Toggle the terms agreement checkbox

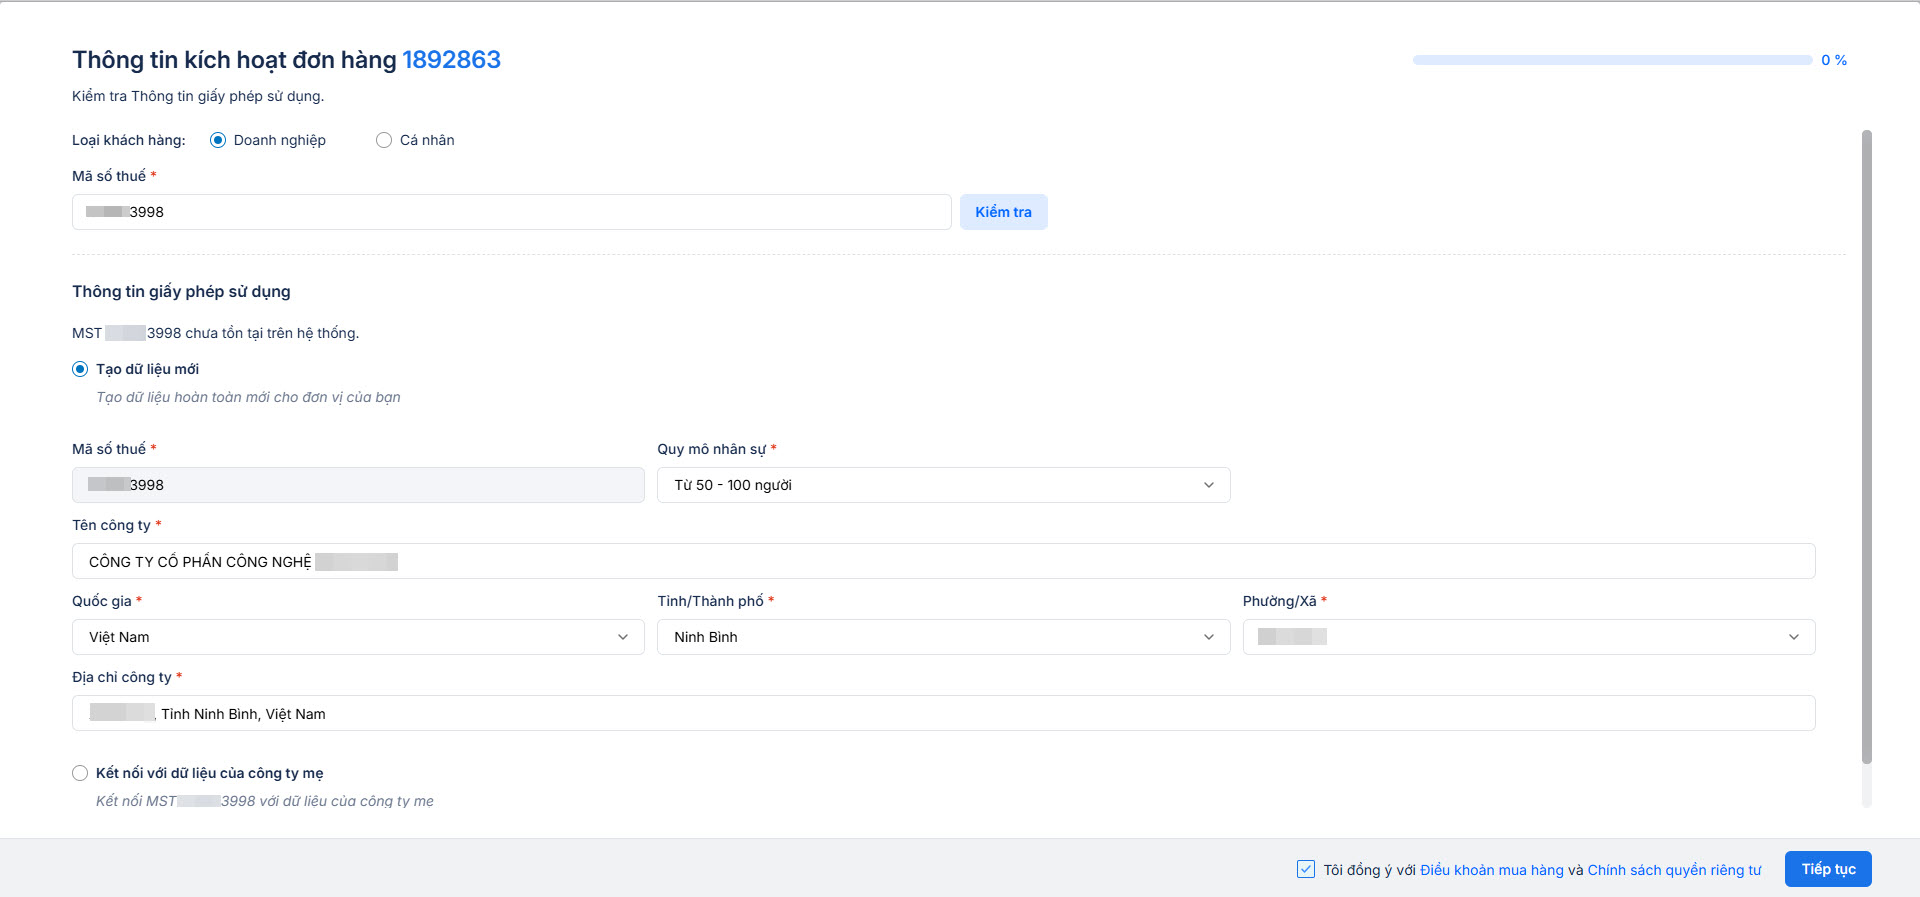[1306, 869]
